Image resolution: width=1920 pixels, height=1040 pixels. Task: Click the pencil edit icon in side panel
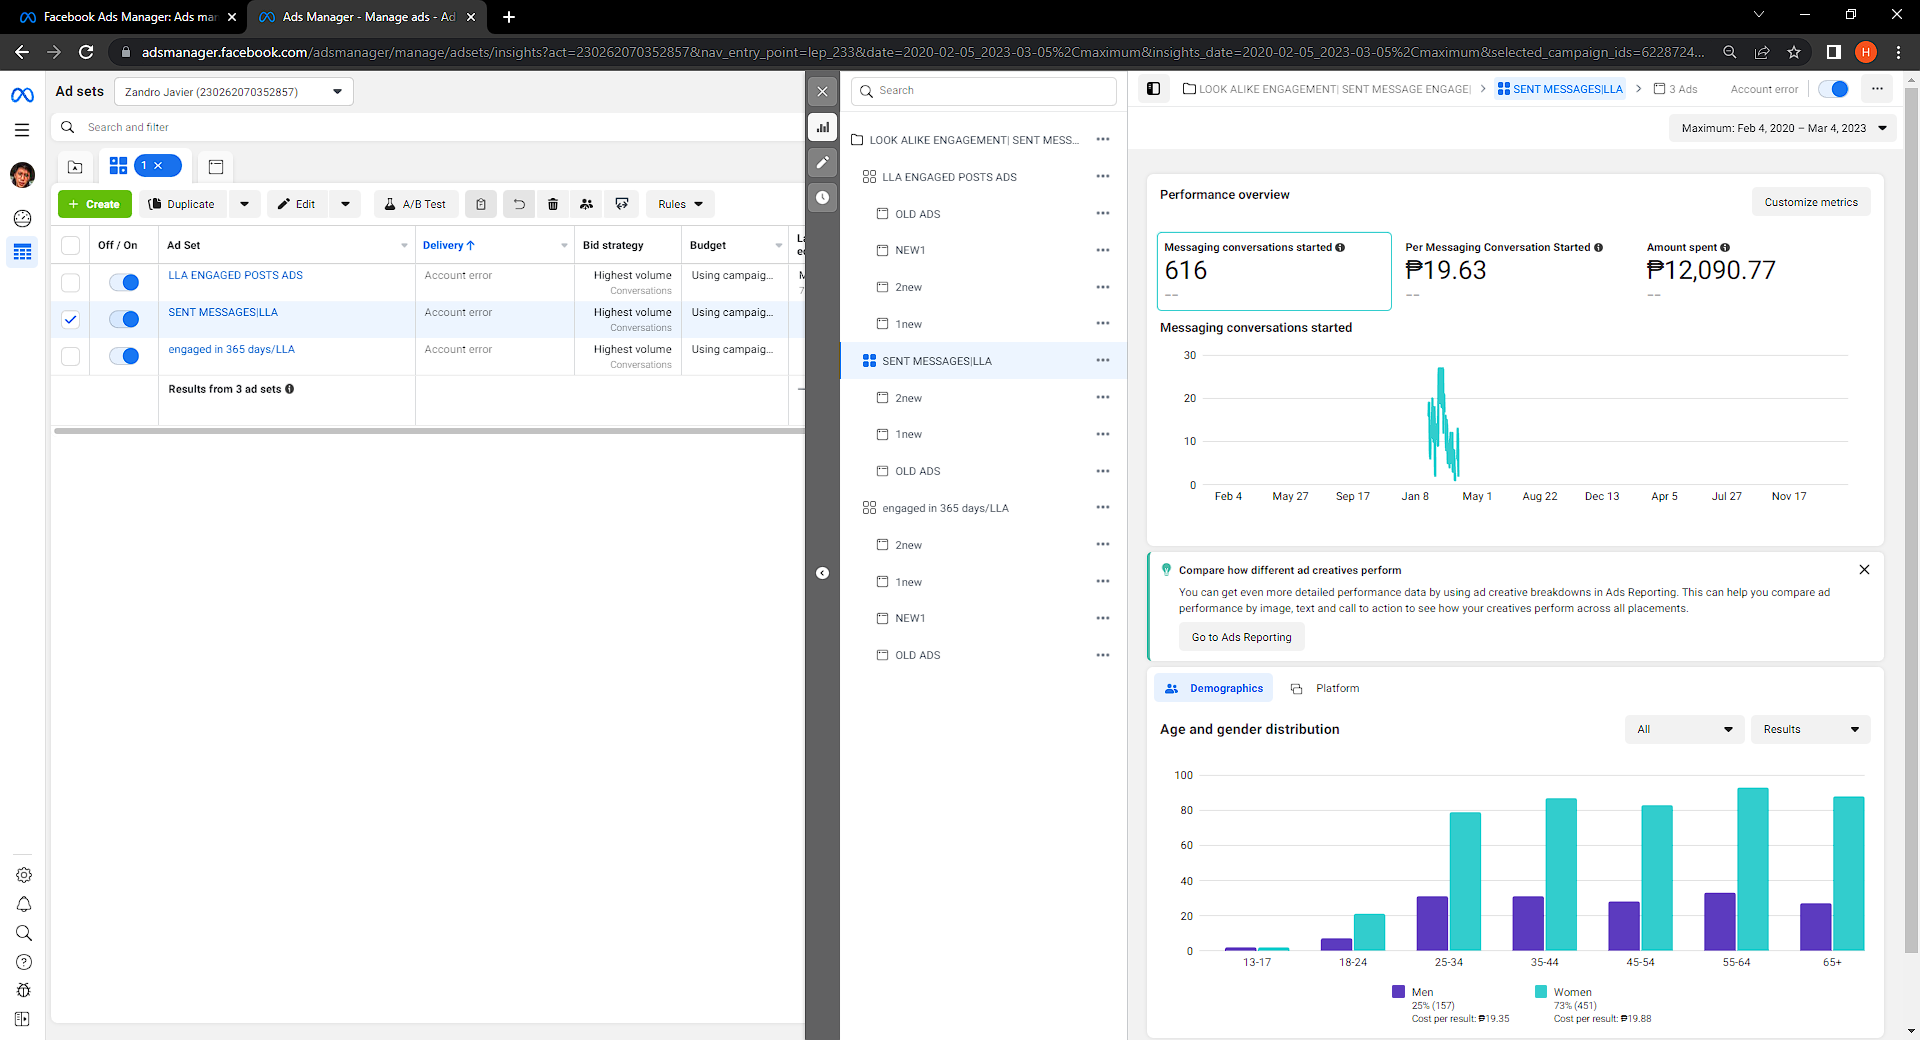click(822, 162)
